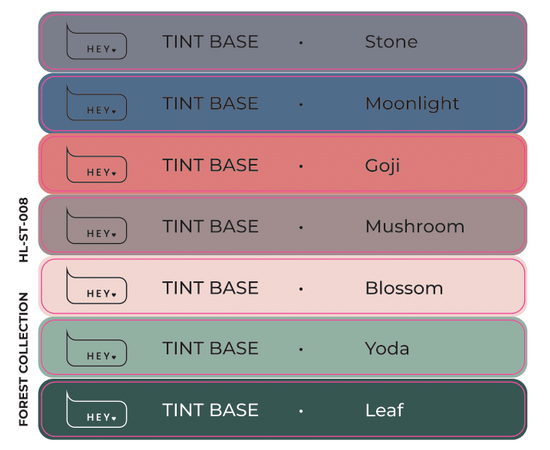
Task: Click TINT BASE text on Leaf bar
Action: (210, 410)
